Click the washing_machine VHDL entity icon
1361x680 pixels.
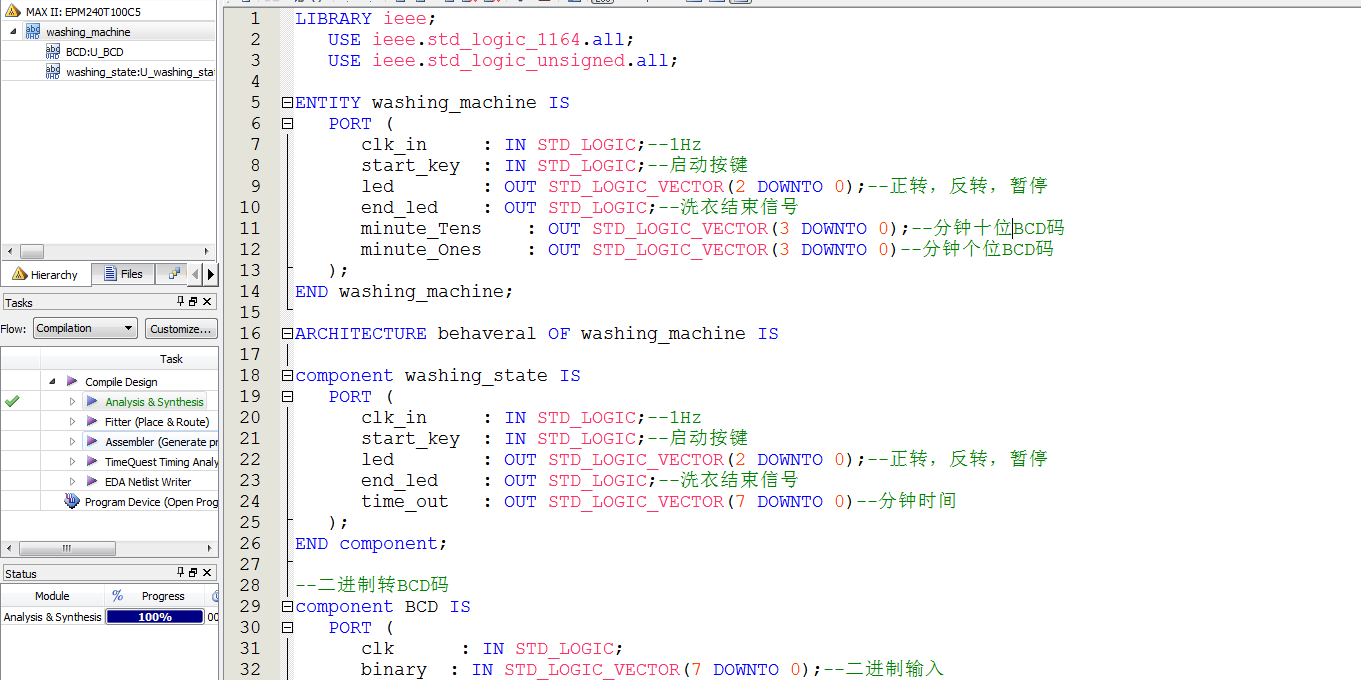coord(33,32)
